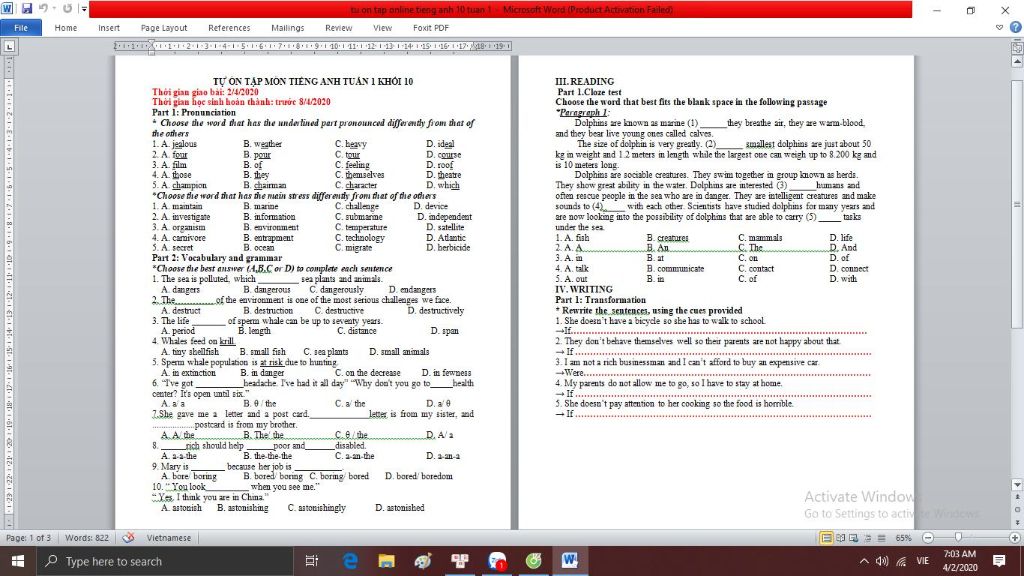Click the heading 'IV. WRITING'
The image size is (1024, 576).
pyautogui.click(x=584, y=289)
